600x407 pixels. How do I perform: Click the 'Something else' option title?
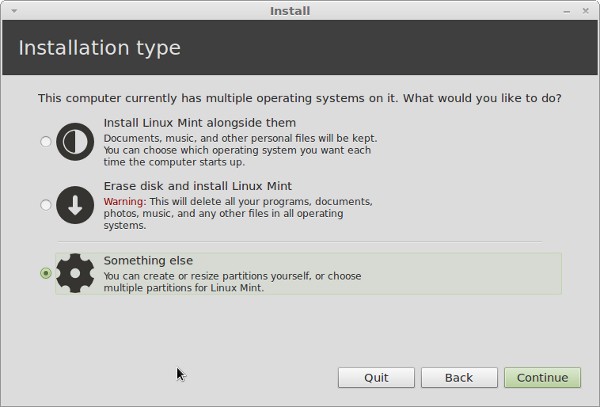[148, 260]
